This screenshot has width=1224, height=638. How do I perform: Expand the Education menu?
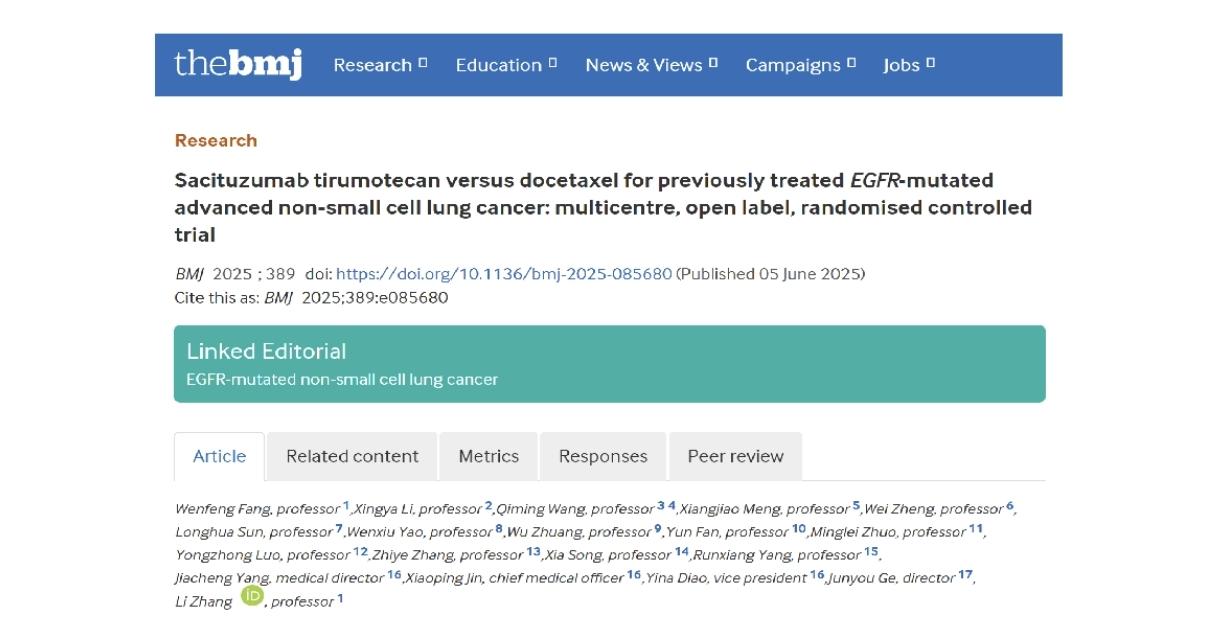[x=506, y=65]
